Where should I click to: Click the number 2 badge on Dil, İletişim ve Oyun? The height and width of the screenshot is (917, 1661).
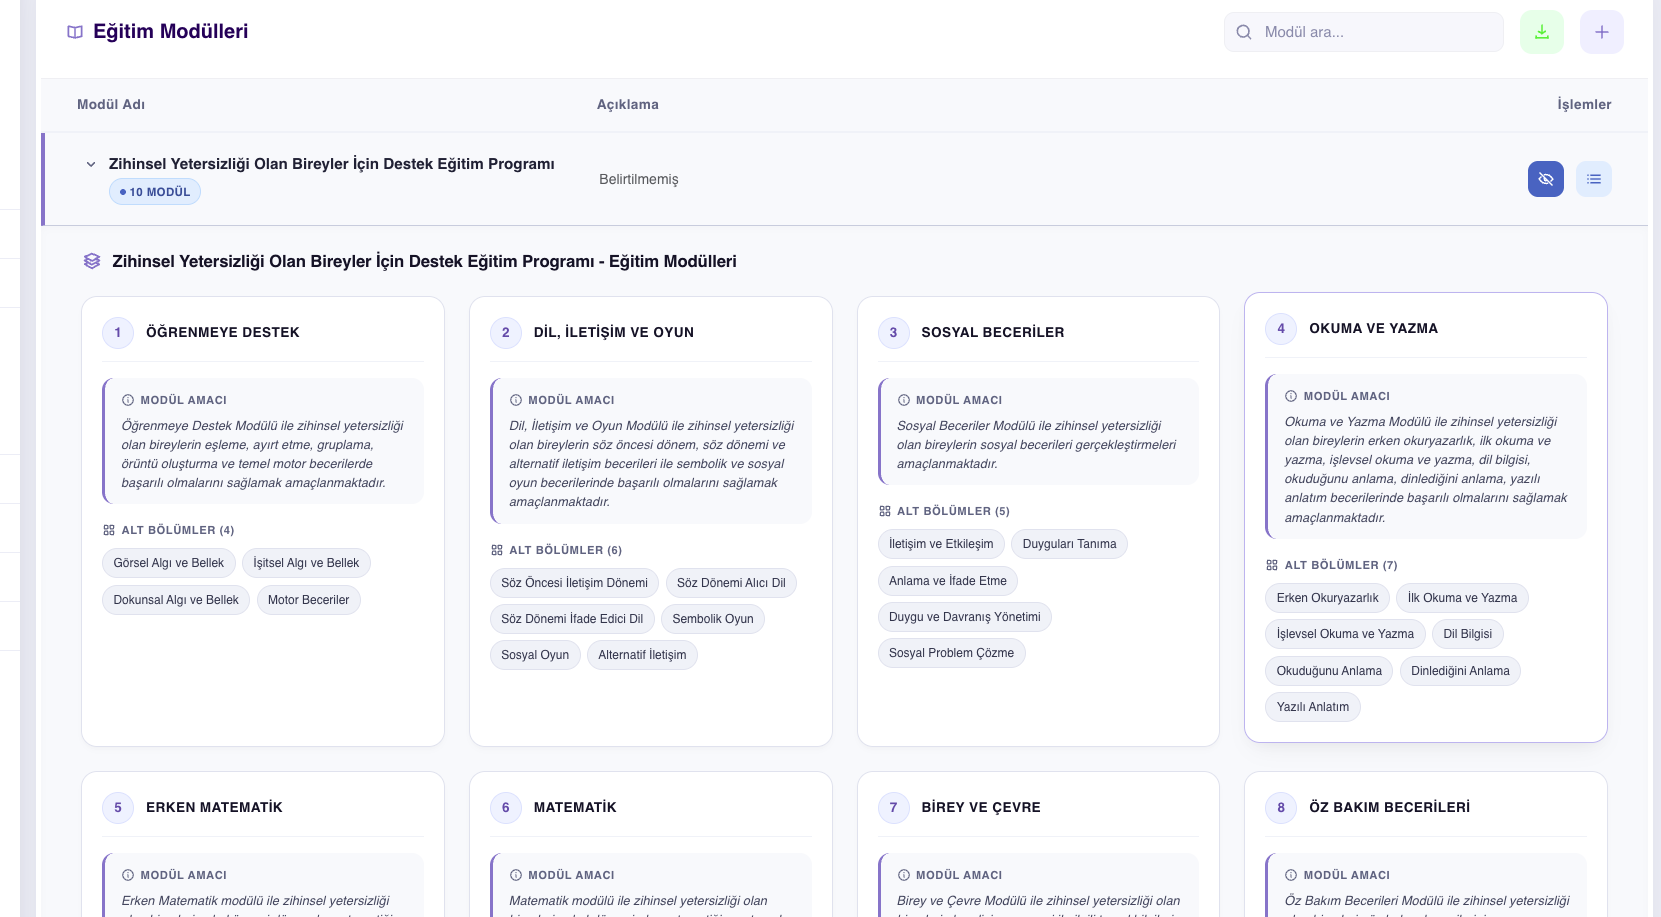tap(506, 332)
